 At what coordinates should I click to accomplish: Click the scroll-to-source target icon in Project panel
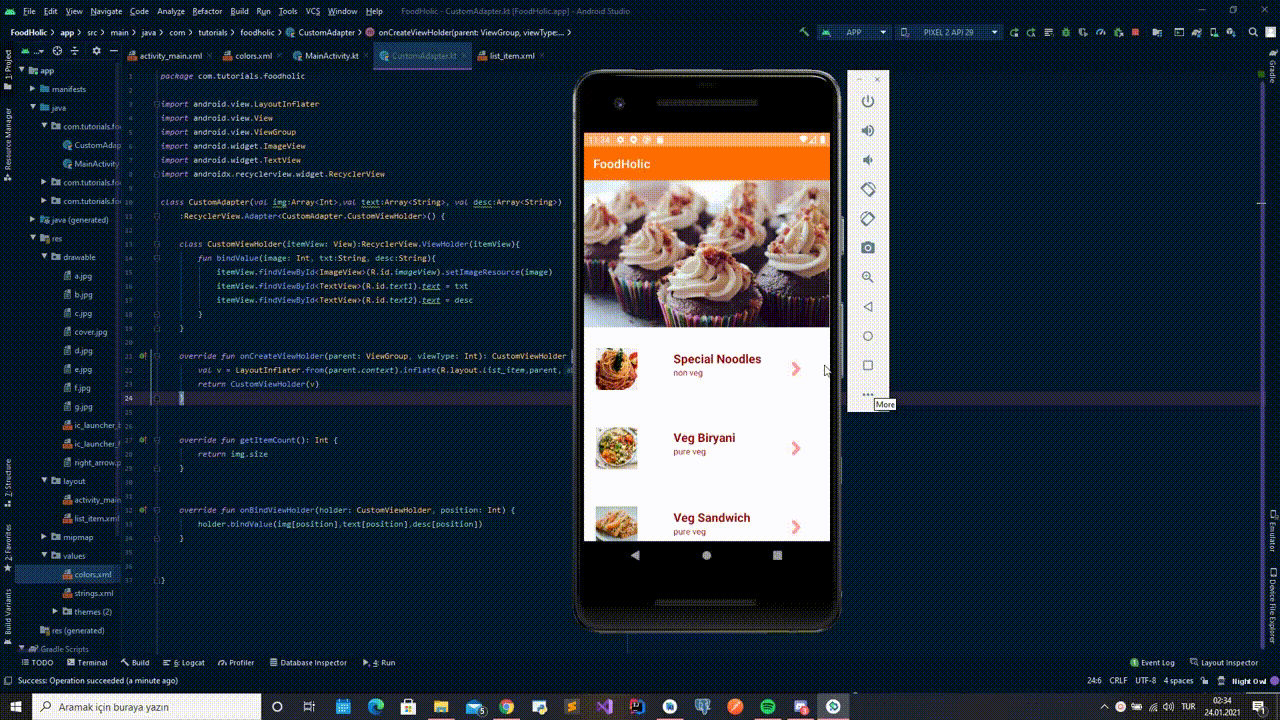(x=57, y=51)
